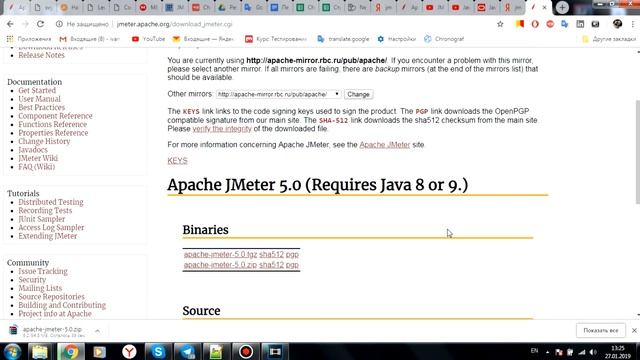
Task: Download apache-jmeter-5.0.zip binary
Action: pyautogui.click(x=220, y=265)
